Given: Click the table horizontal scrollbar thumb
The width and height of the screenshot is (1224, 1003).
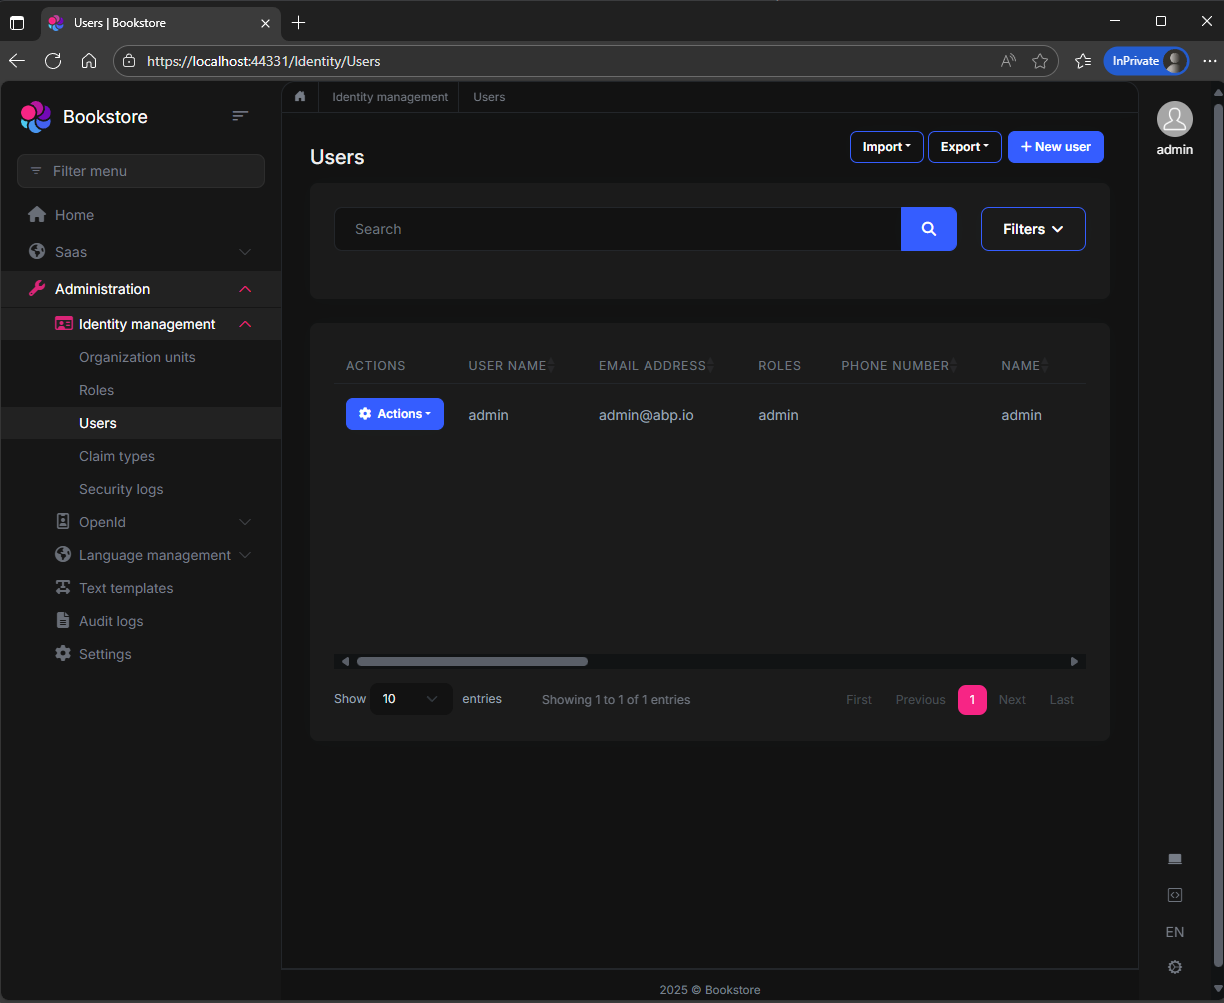Looking at the screenshot, I should point(472,661).
